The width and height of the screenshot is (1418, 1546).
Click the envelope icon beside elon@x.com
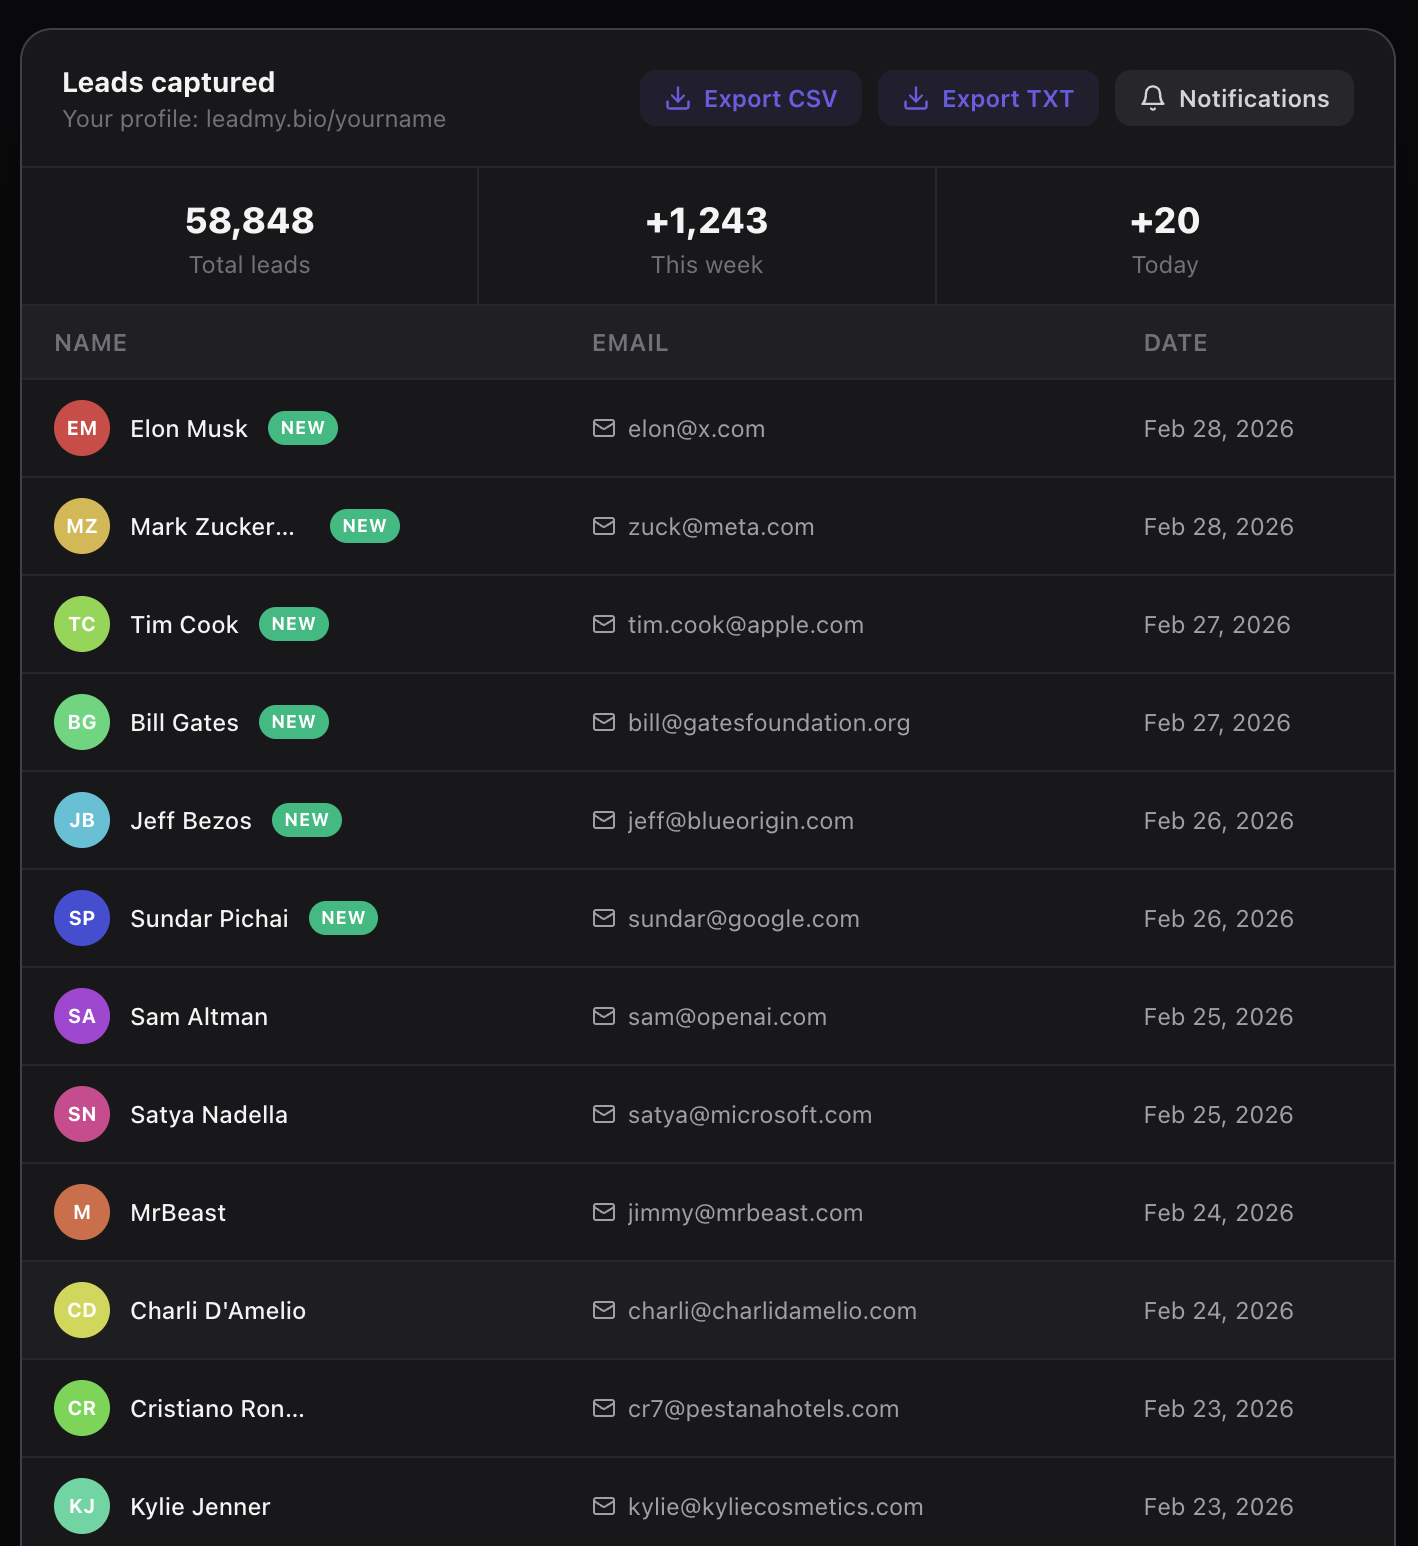[604, 428]
